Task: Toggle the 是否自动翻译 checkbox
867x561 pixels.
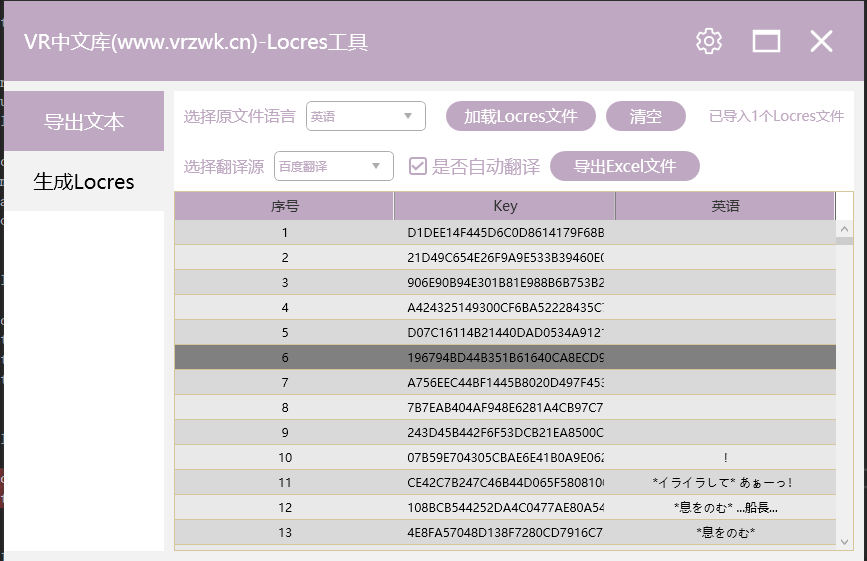Action: 418,166
